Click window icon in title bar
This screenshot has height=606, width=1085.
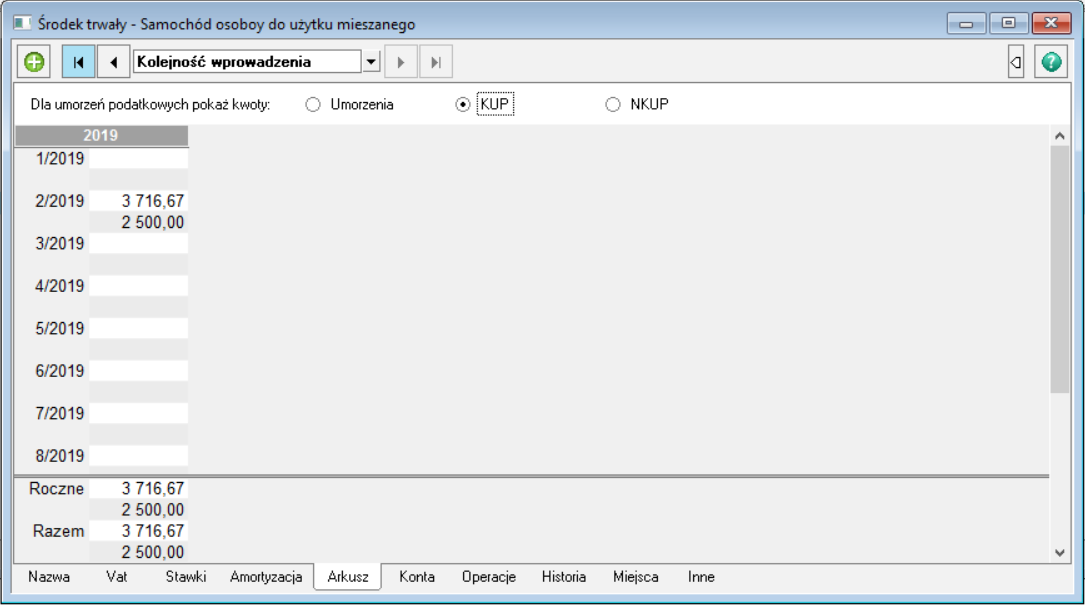coord(21,23)
